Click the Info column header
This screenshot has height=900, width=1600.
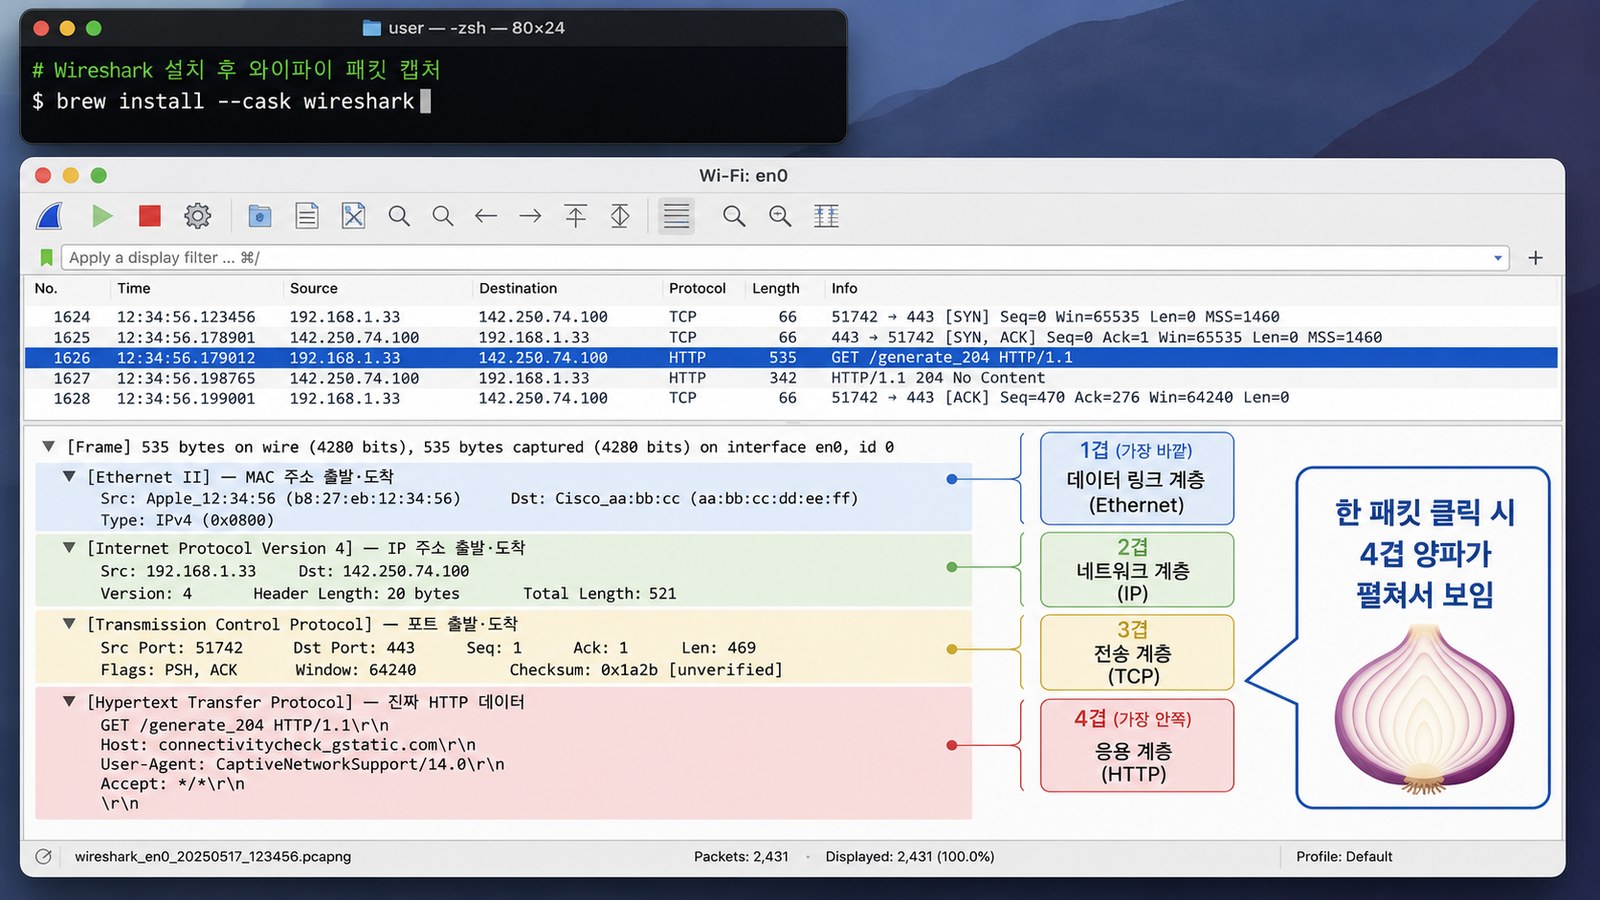click(845, 288)
